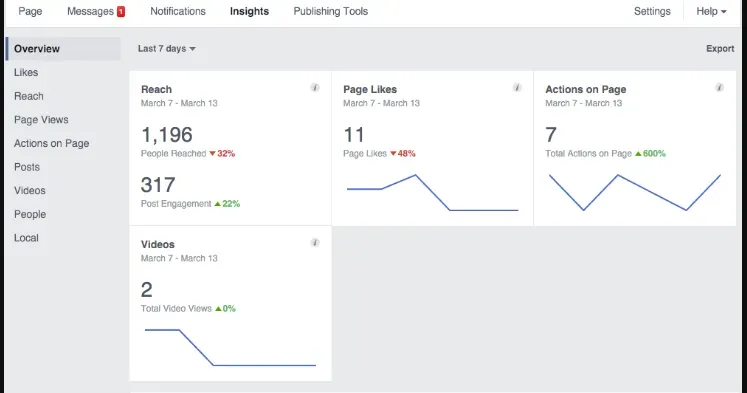Screen dimensions: 747x393
Task: Click the 7 Total Actions figure
Action: coord(551,135)
